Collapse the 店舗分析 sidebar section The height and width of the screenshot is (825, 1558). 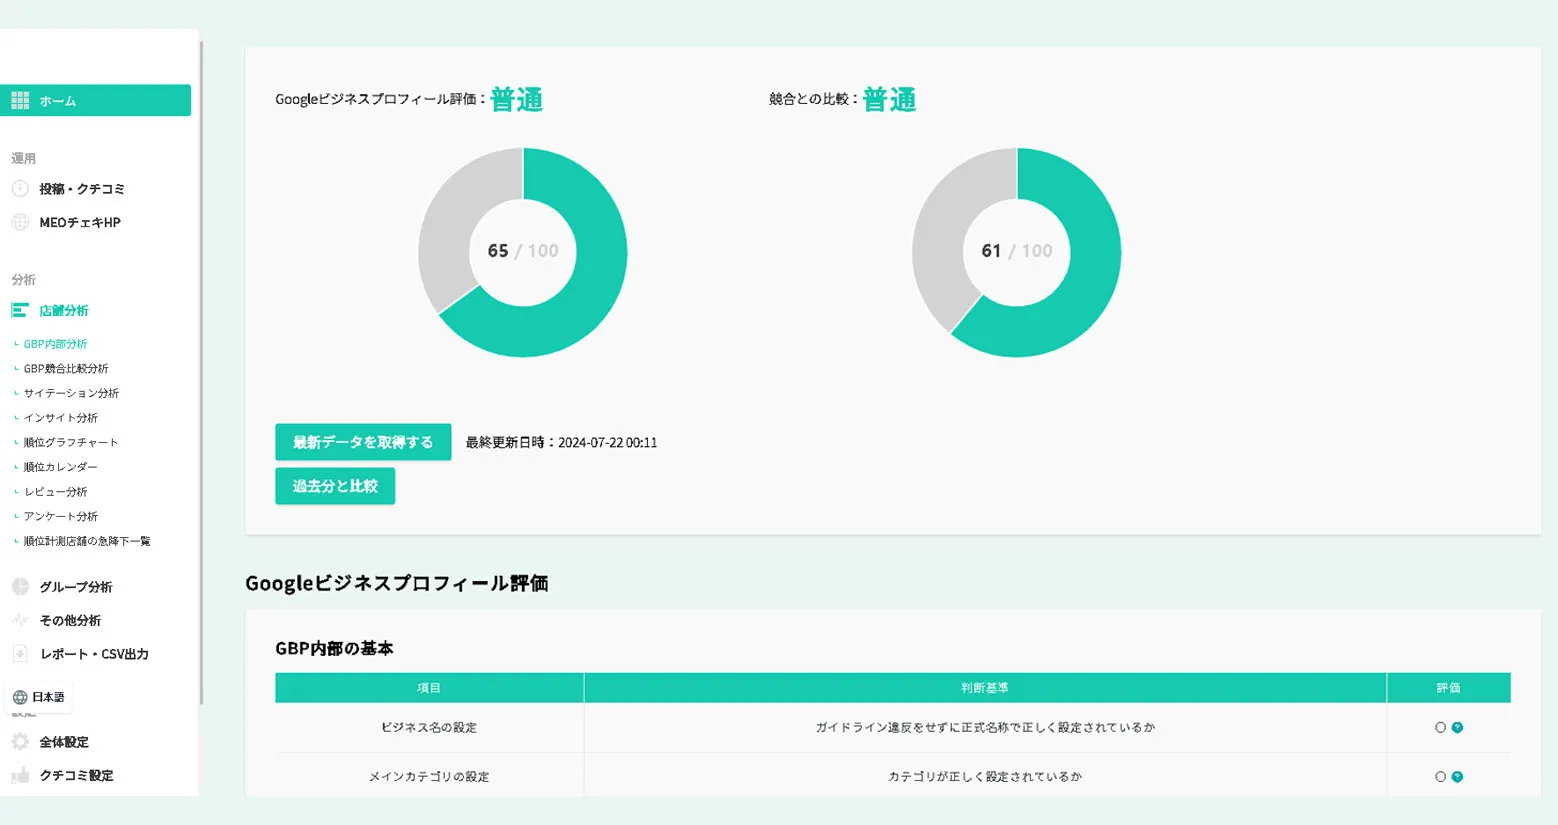pos(64,311)
